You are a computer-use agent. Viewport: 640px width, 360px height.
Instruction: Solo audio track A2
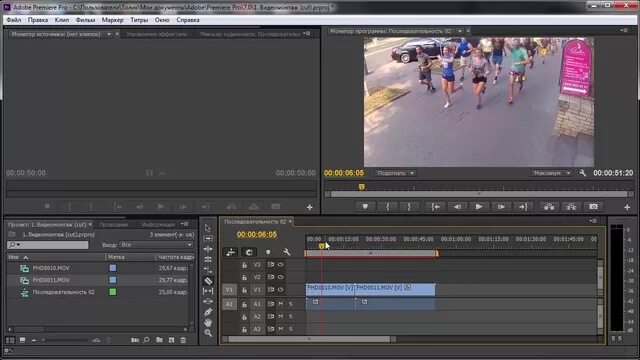click(291, 316)
